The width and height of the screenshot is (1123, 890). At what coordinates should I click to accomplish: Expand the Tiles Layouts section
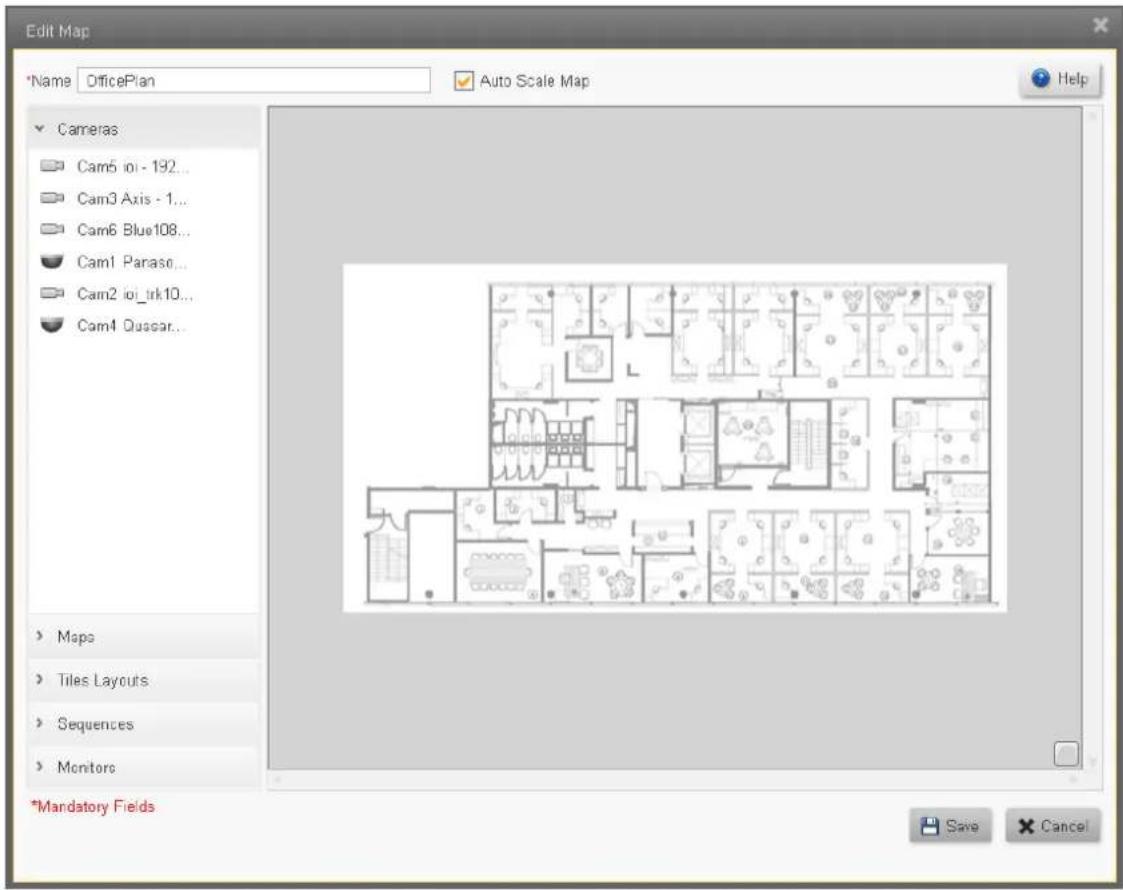143,680
